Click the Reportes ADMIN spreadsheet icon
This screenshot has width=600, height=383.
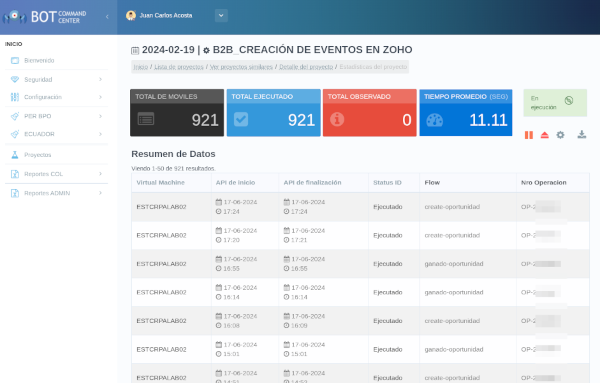coord(15,193)
